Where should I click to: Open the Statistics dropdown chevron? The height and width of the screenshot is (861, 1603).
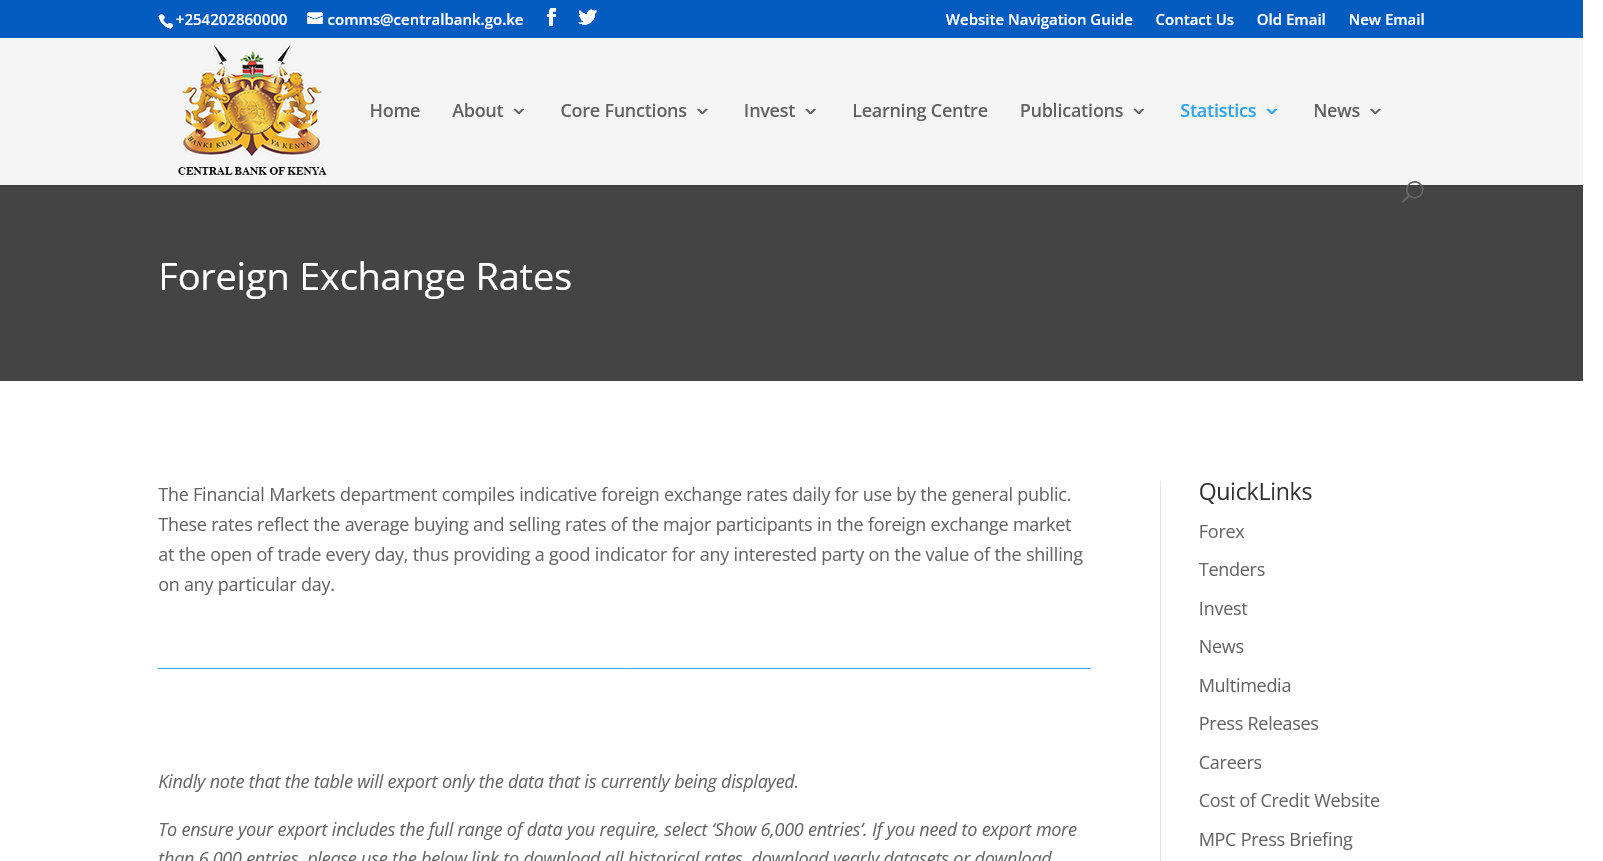point(1272,112)
